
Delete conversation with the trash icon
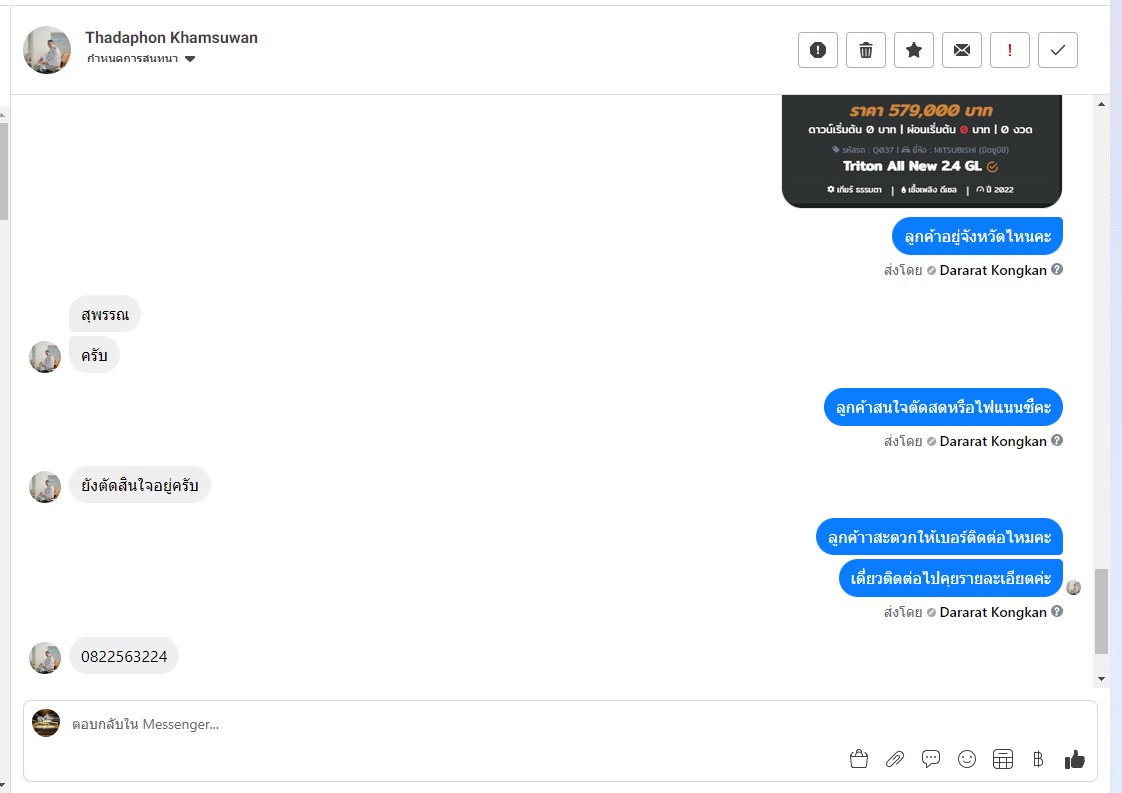tap(865, 50)
